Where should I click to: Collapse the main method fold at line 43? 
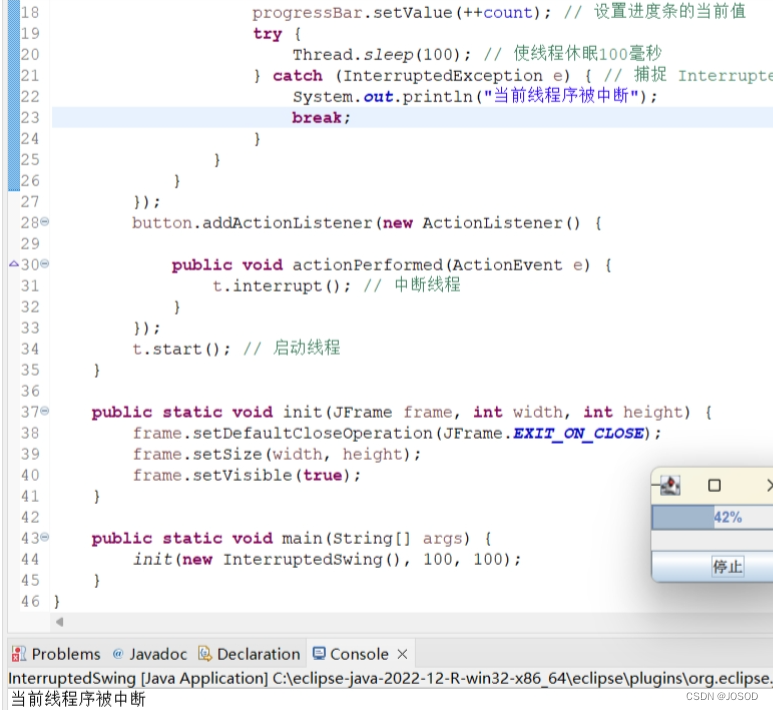point(45,536)
